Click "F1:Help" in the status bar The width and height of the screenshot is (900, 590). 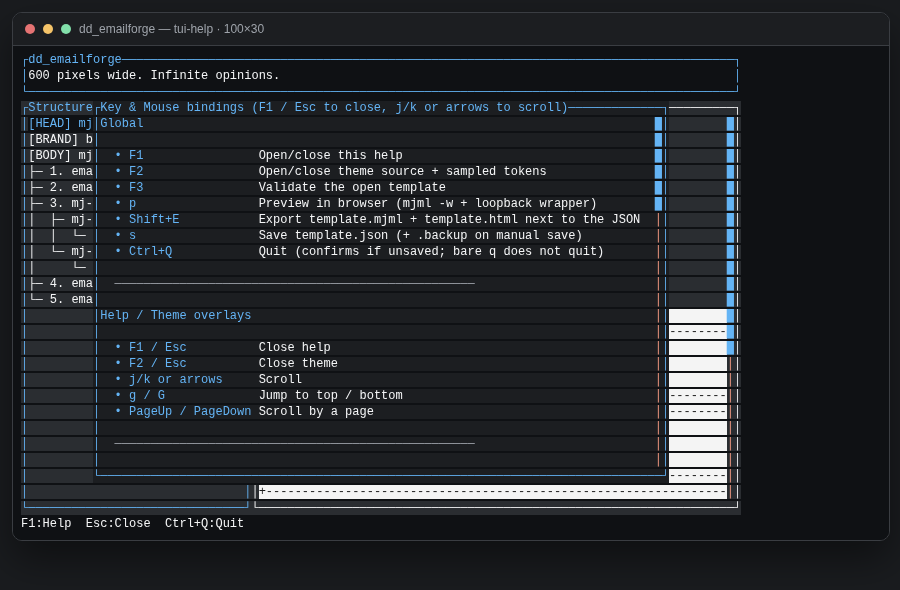pos(46,523)
